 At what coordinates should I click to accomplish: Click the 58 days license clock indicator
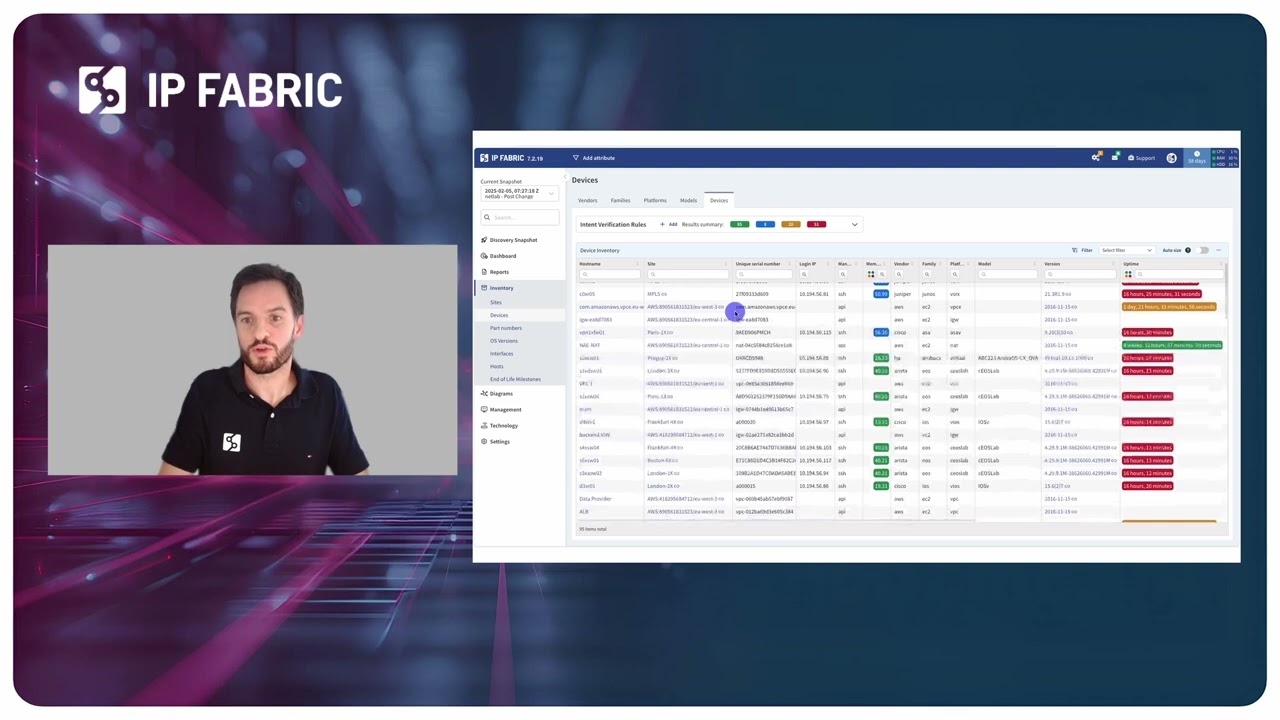click(1197, 158)
